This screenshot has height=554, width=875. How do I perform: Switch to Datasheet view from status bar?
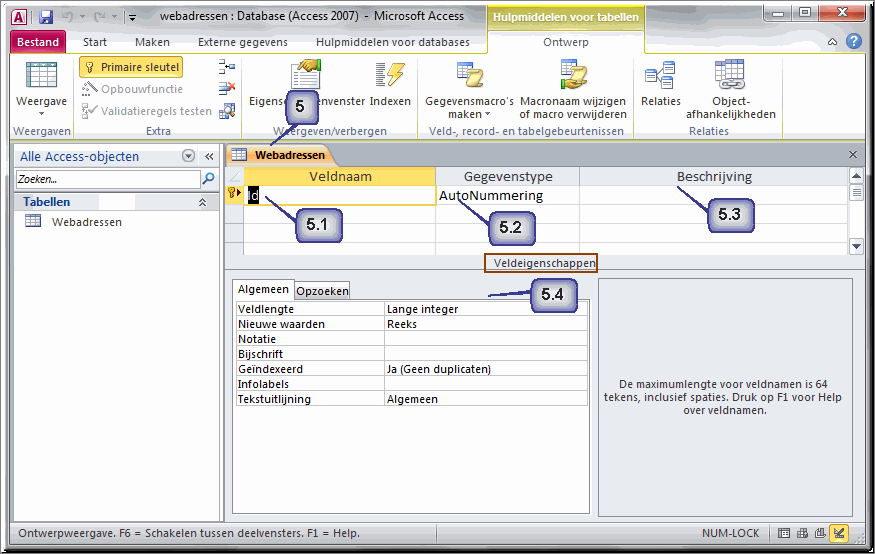[784, 533]
